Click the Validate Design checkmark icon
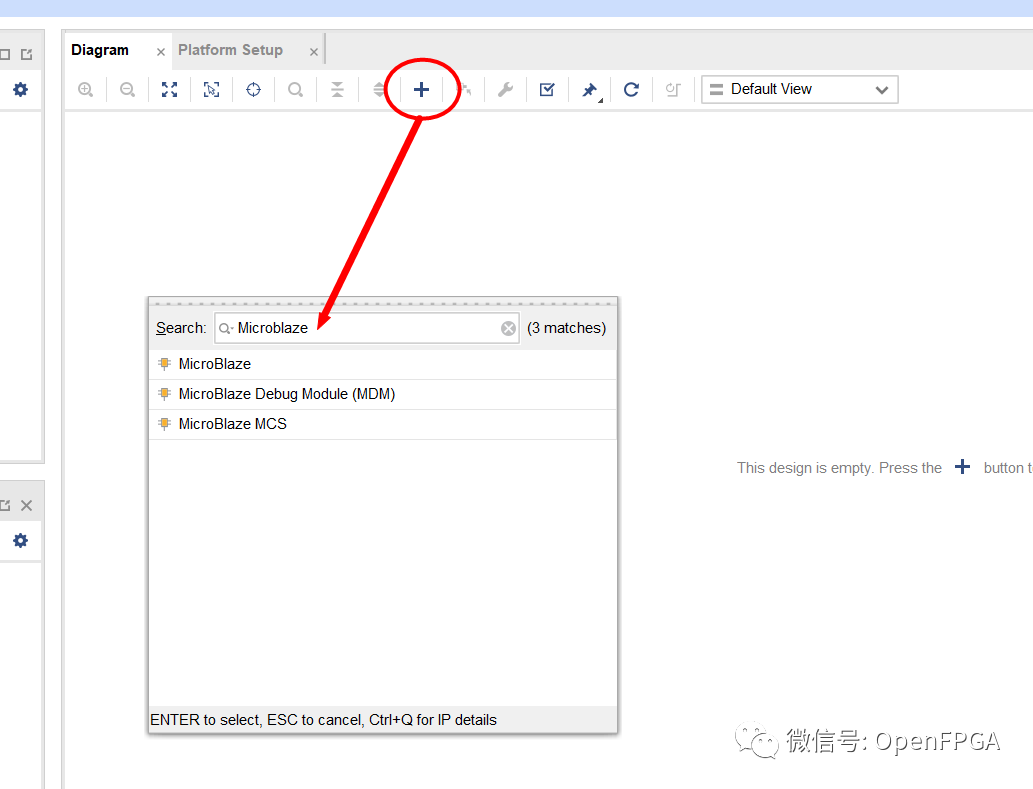Screen dimensions: 1033x789 [547, 90]
